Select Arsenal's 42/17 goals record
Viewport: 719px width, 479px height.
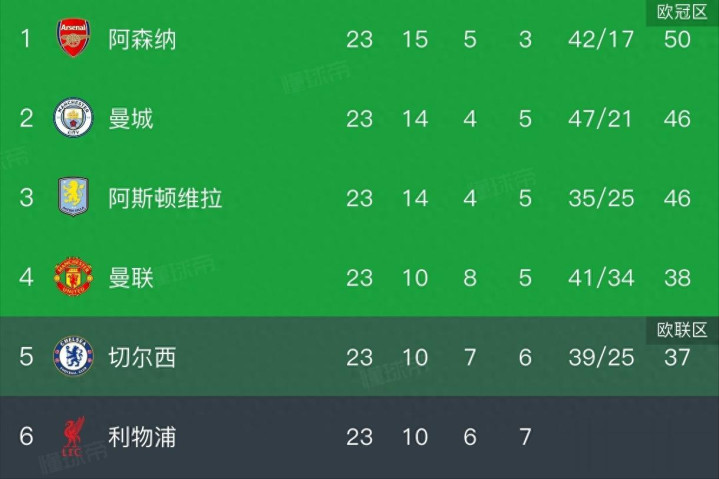(601, 39)
